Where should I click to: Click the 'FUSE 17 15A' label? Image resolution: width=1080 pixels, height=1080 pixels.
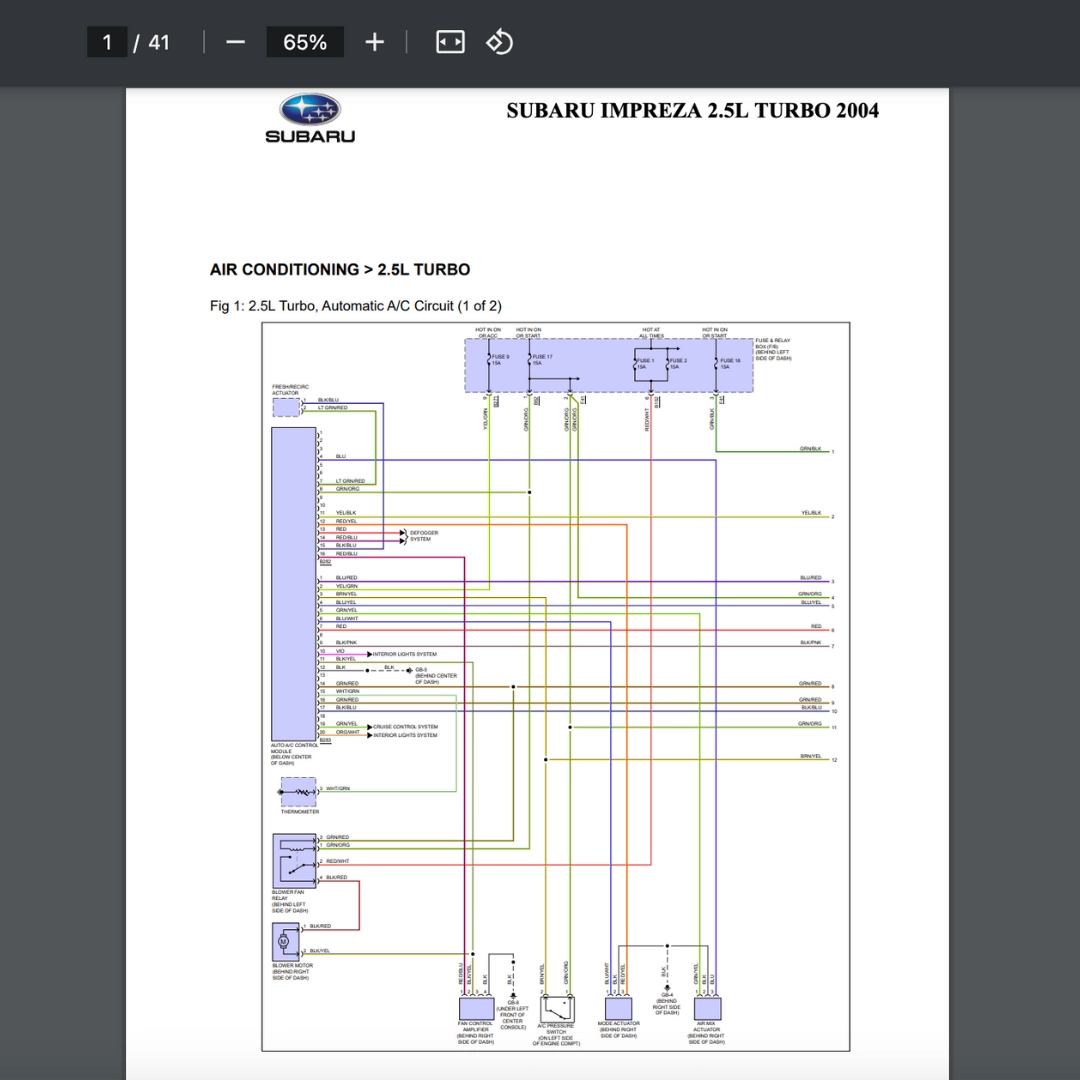542,360
